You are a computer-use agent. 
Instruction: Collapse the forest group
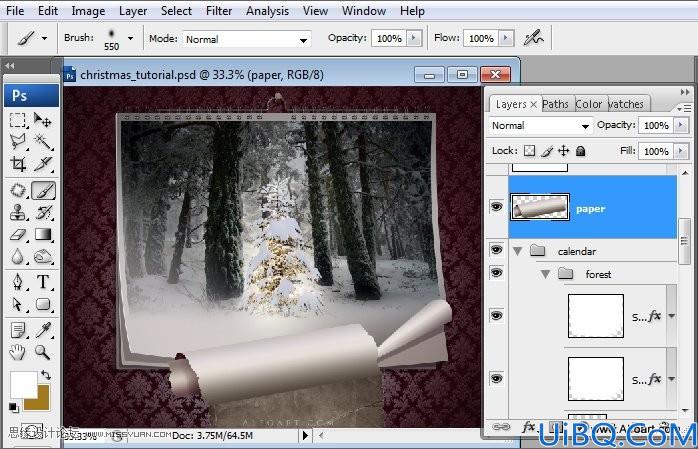(545, 274)
